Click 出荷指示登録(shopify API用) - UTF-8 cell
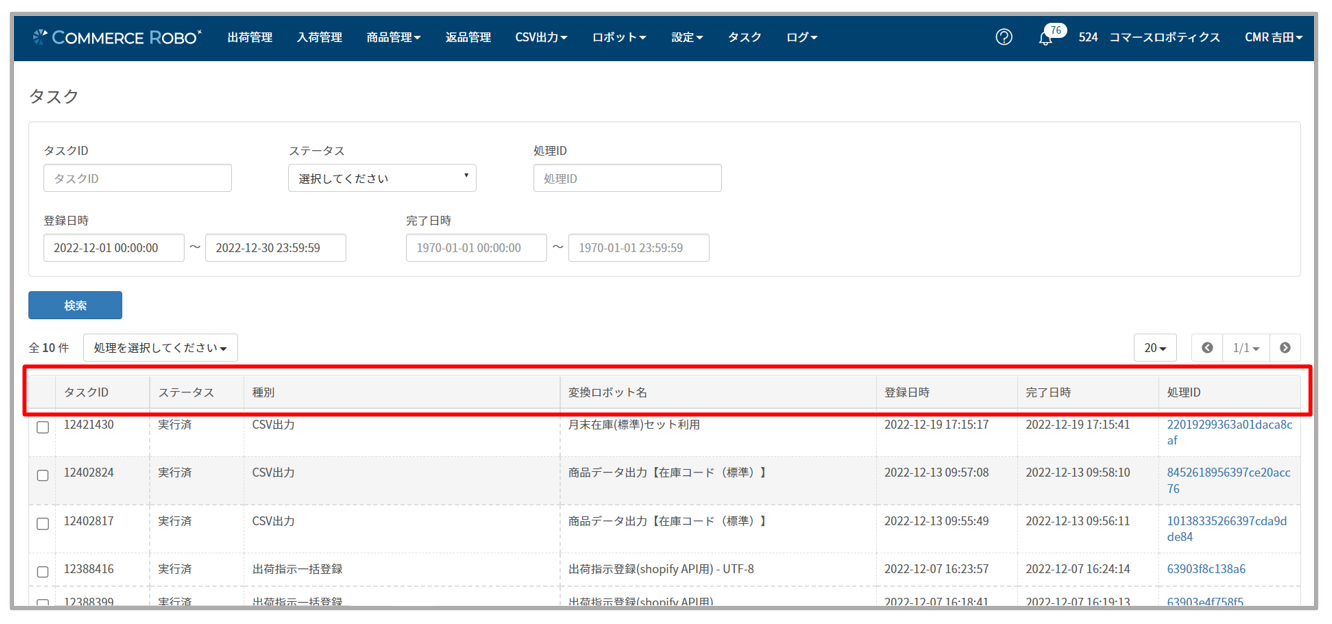Viewport: 1332px width, 624px height. point(661,569)
